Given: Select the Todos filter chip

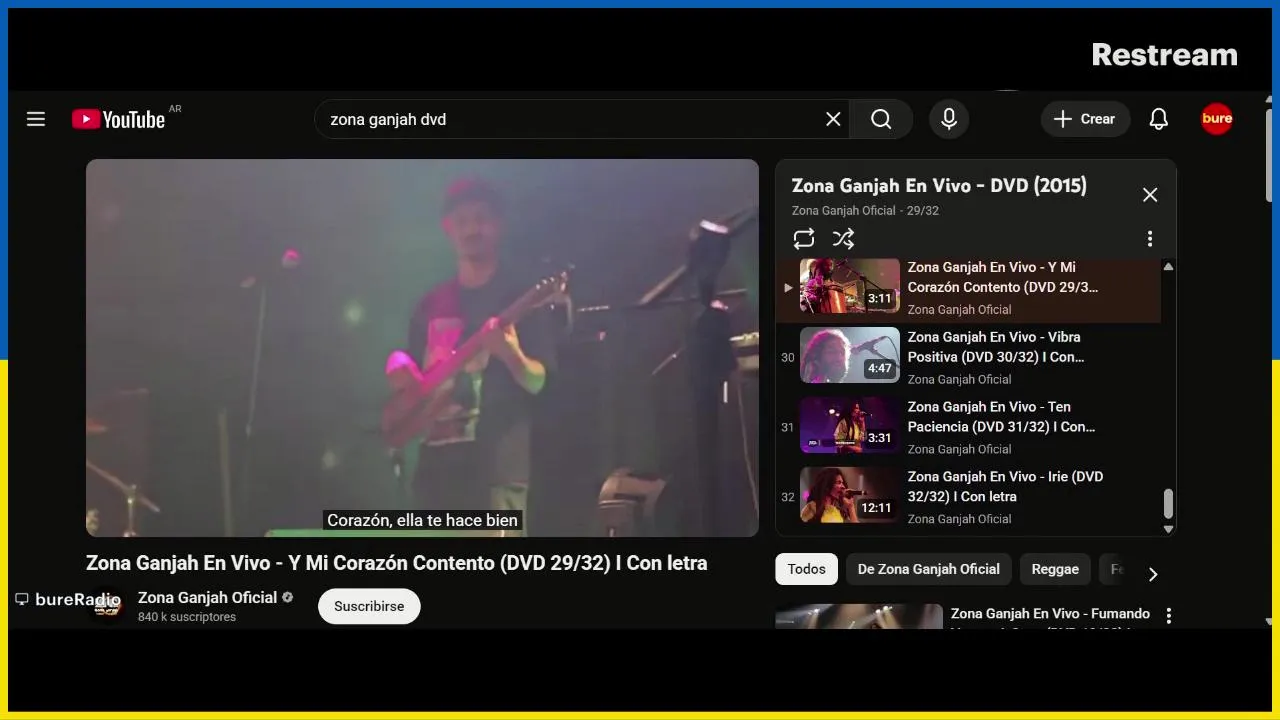Looking at the screenshot, I should coord(806,569).
